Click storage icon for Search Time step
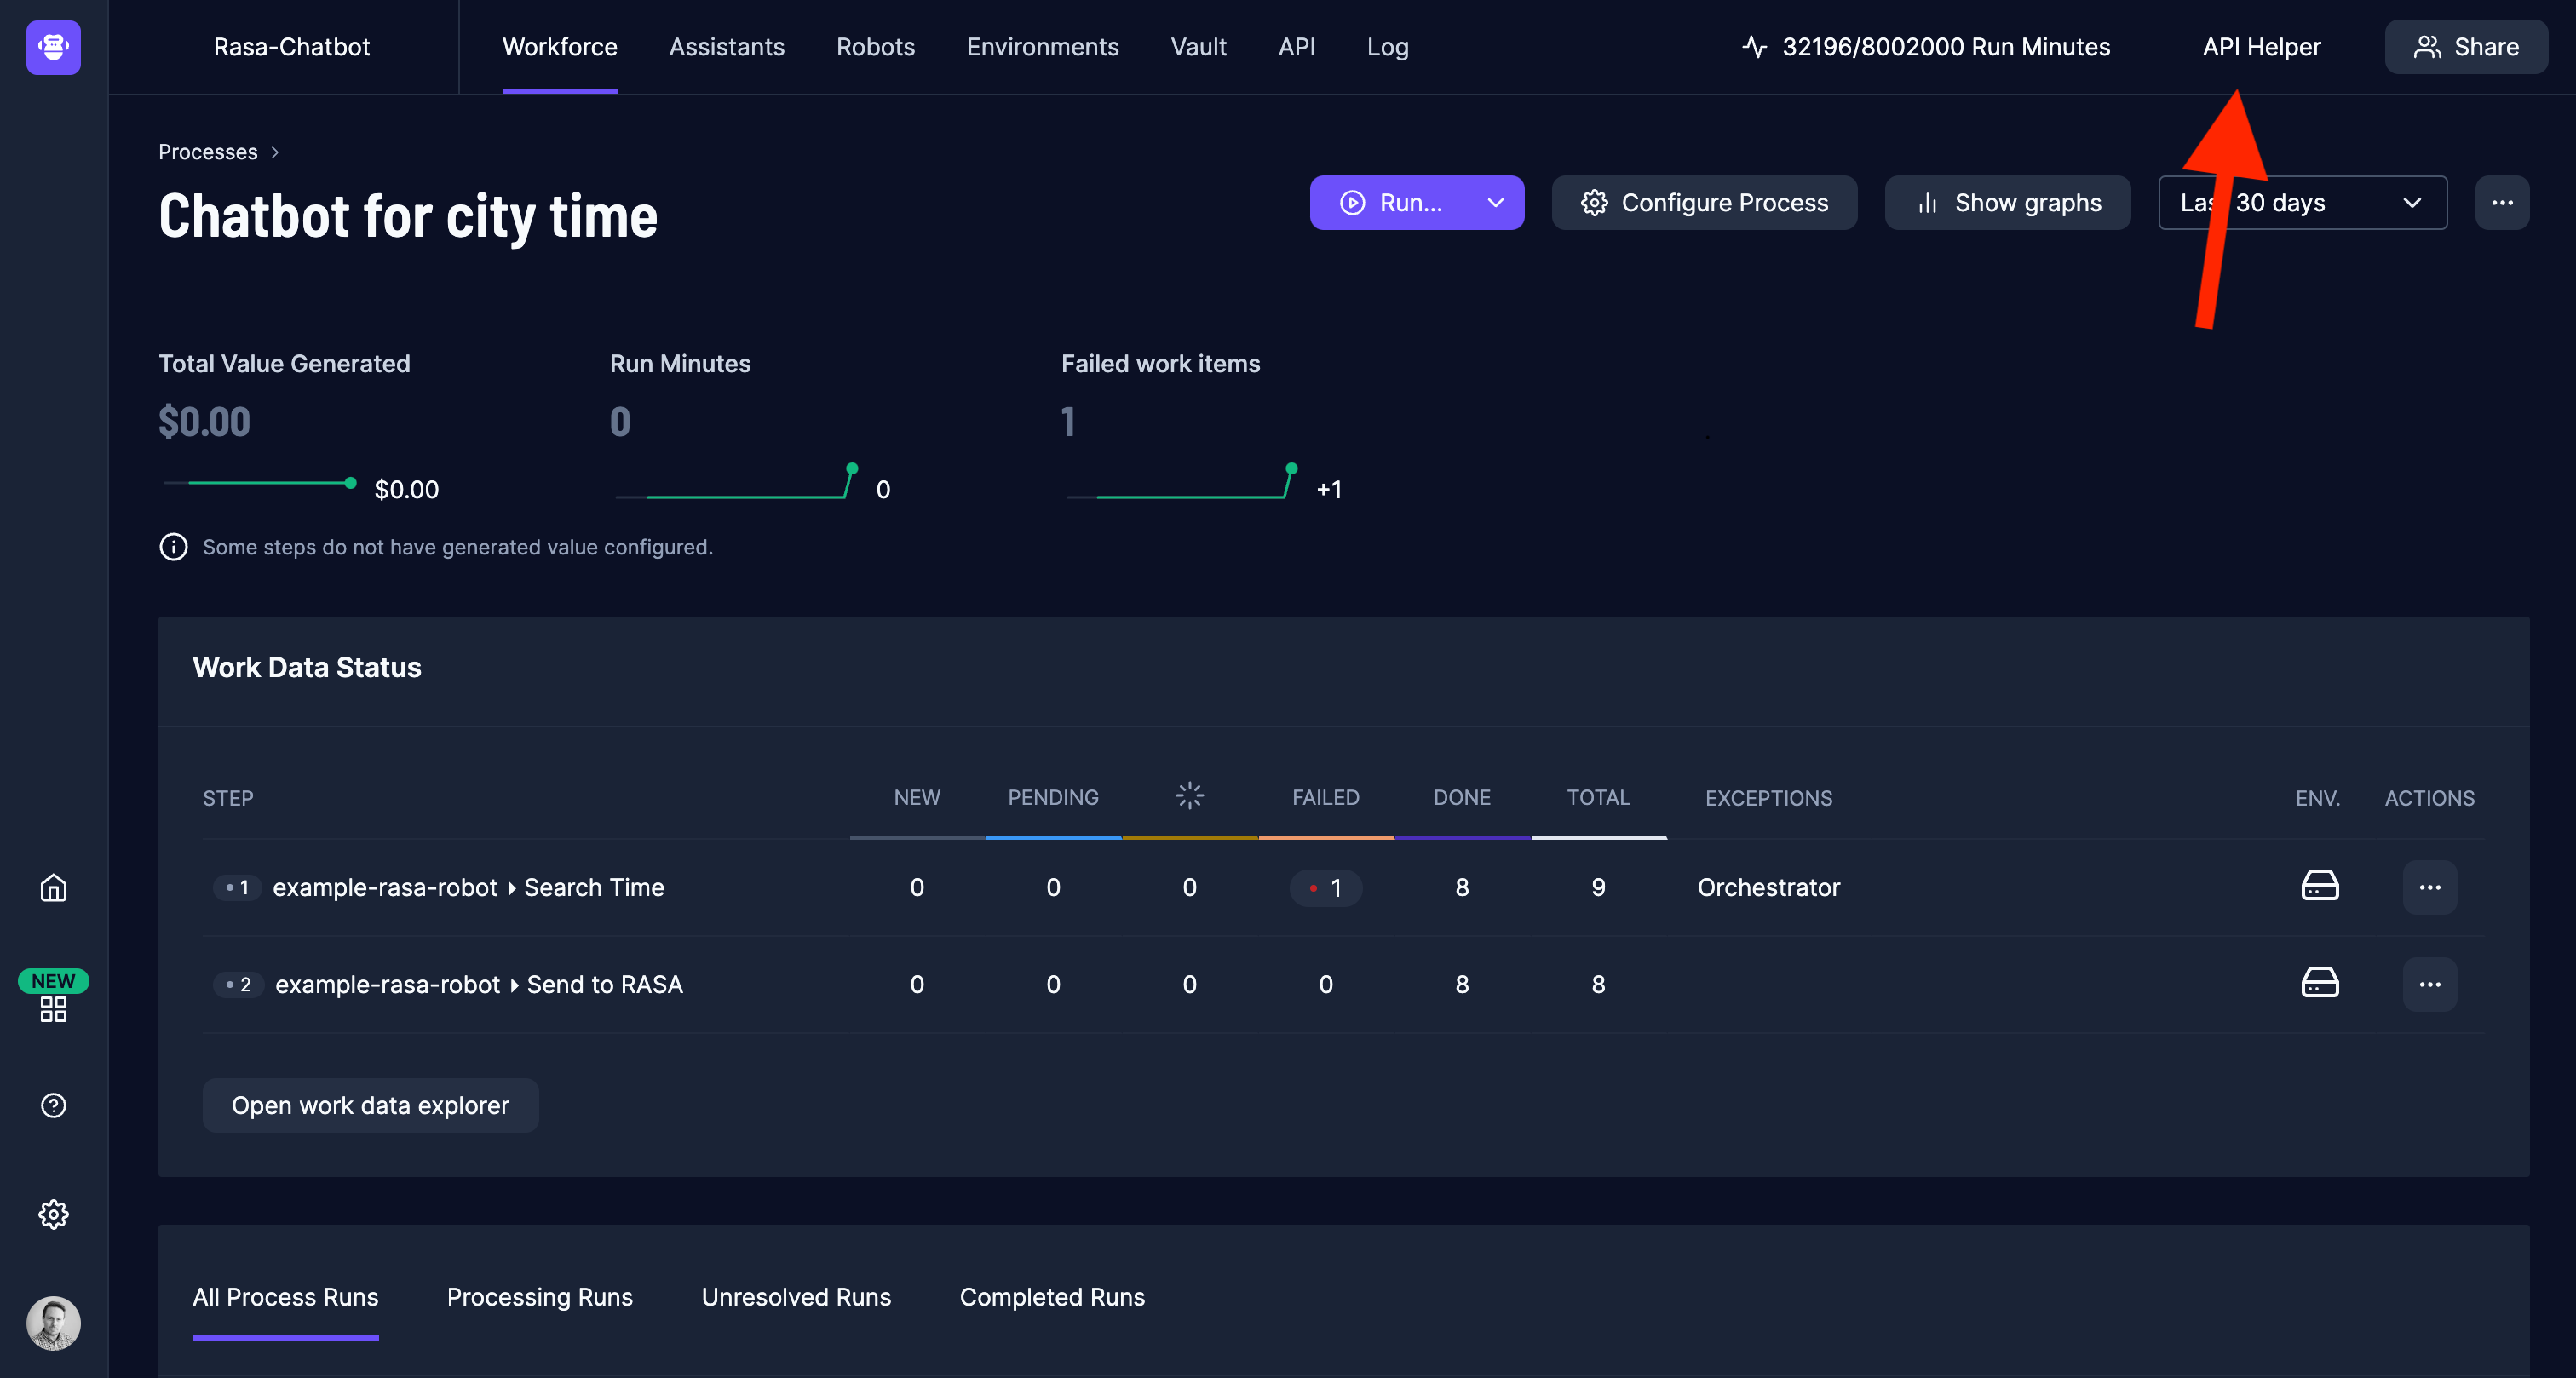 click(2319, 886)
